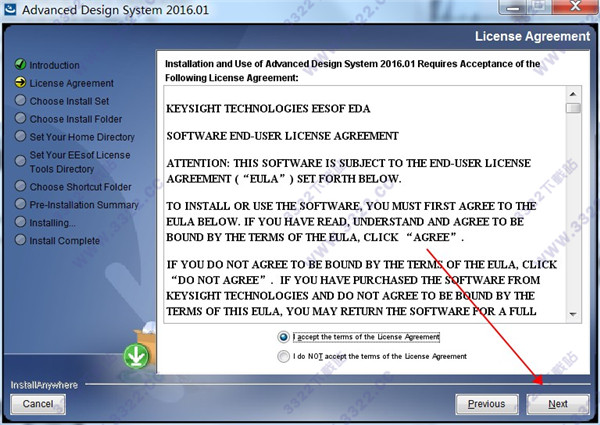Click the Set Your Home Directory label

(82, 137)
